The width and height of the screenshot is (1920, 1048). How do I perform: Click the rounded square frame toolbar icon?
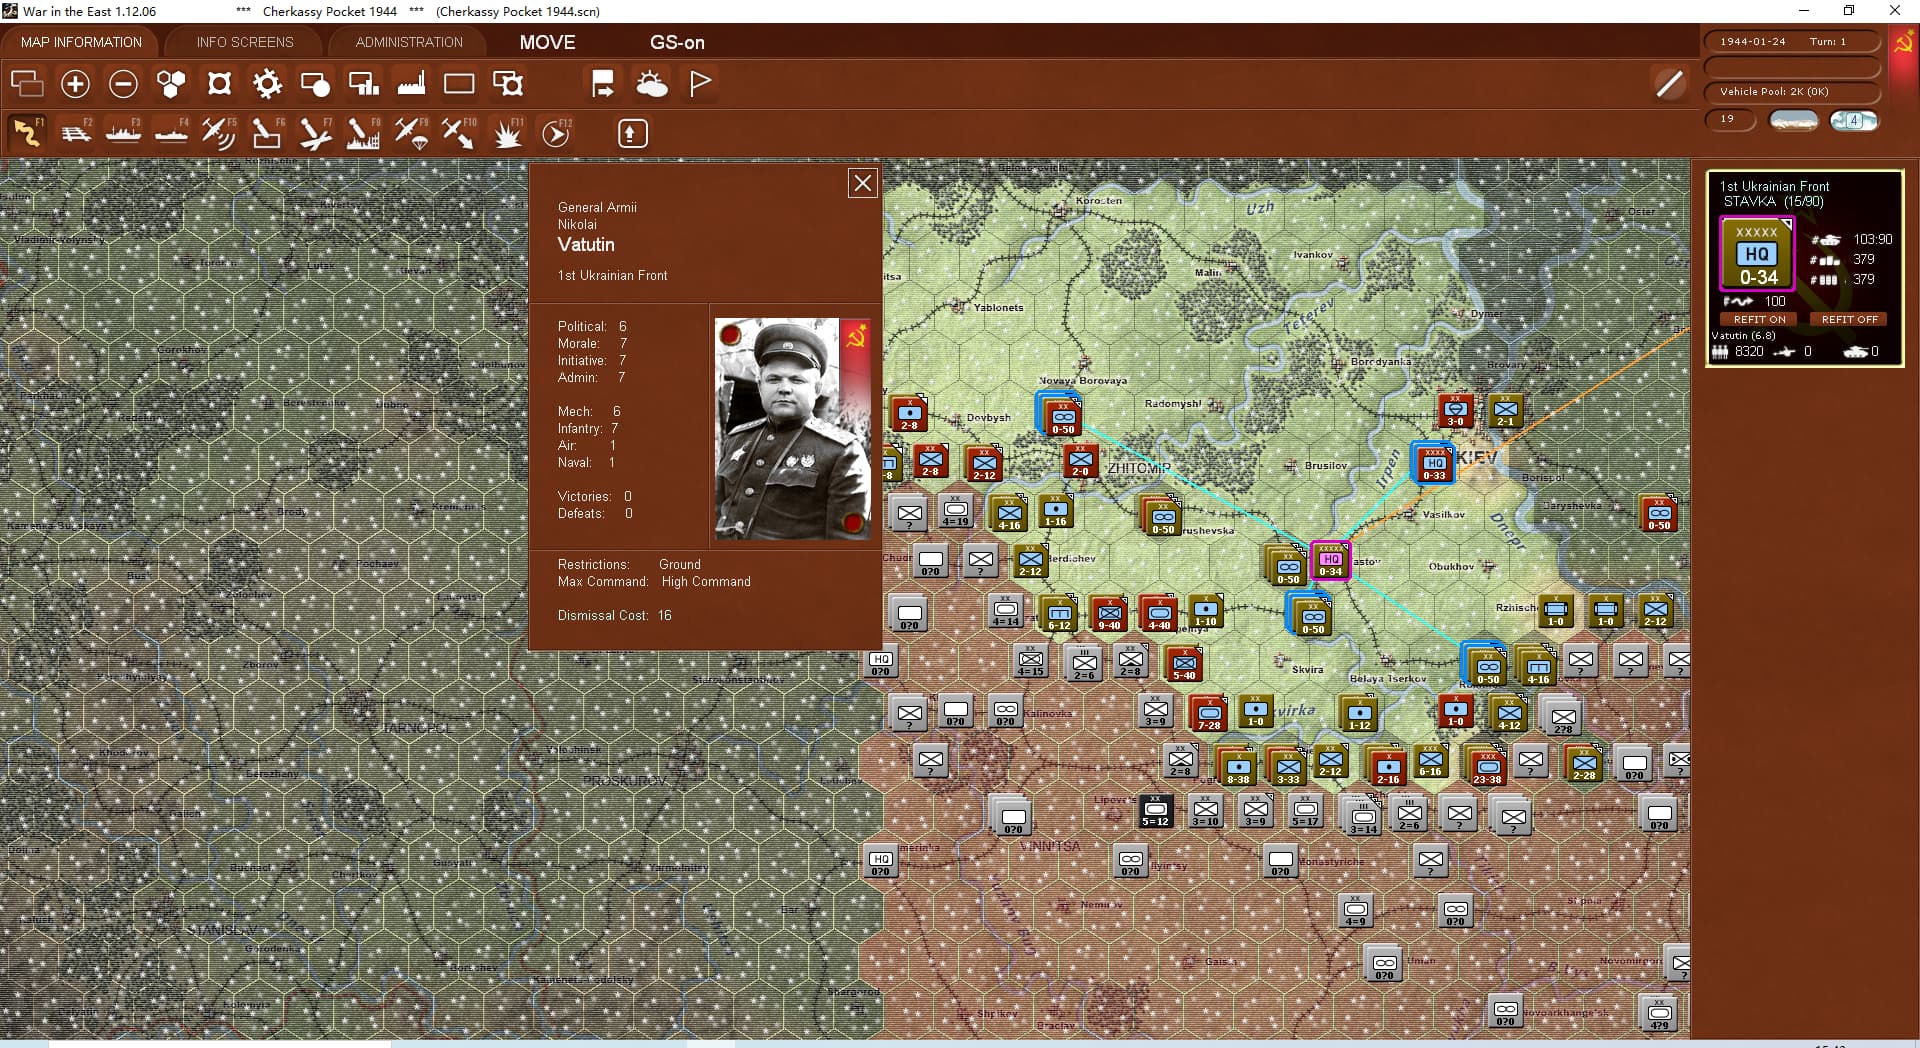pos(219,83)
